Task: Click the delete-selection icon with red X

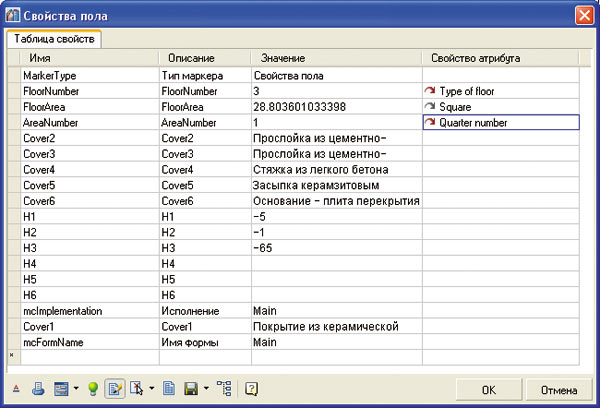Action: [138, 387]
